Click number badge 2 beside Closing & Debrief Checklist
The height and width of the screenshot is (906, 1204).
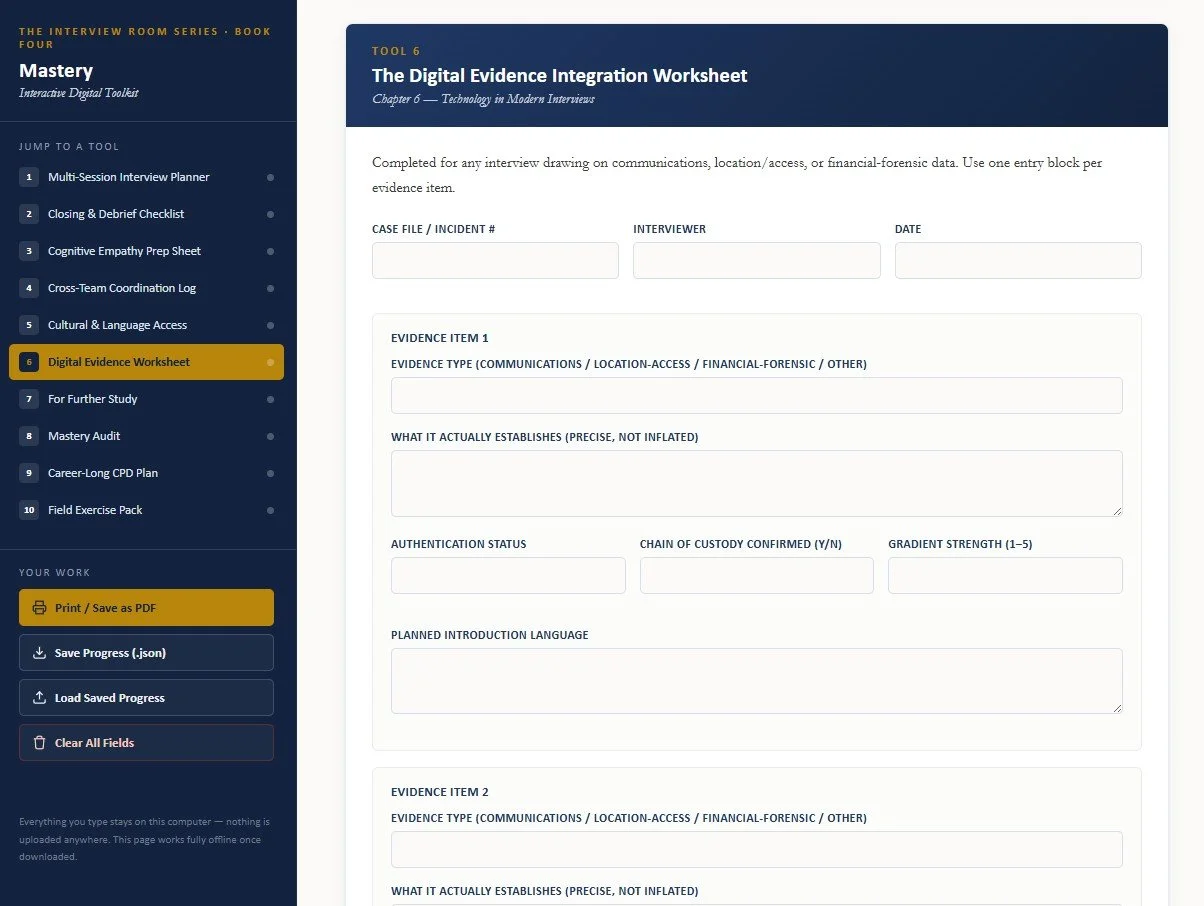(x=29, y=214)
